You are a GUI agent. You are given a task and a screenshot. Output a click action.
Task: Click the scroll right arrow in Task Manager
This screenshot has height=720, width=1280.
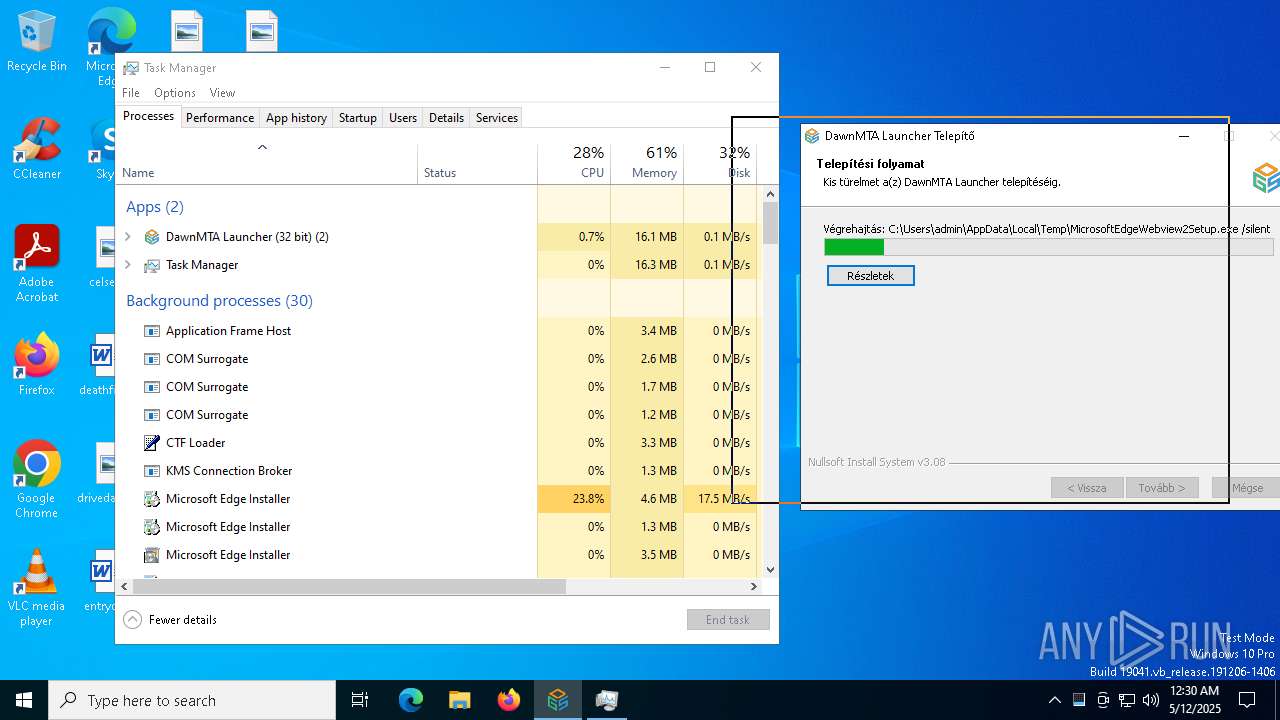pos(754,587)
